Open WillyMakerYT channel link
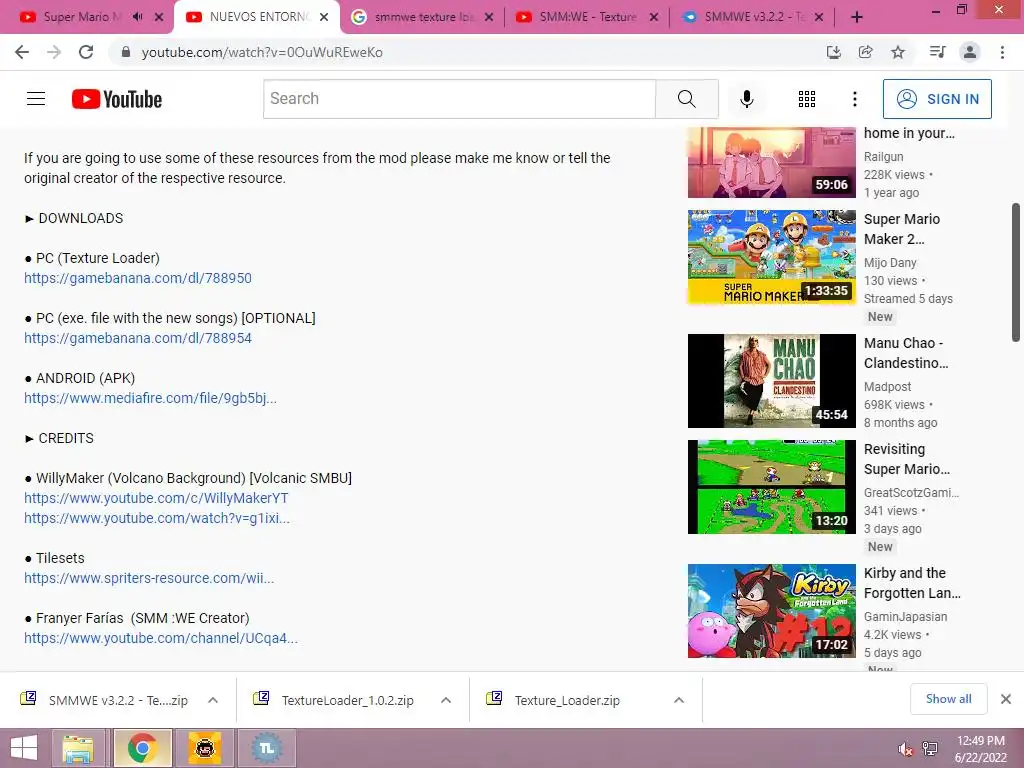The height and width of the screenshot is (768, 1024). 156,498
